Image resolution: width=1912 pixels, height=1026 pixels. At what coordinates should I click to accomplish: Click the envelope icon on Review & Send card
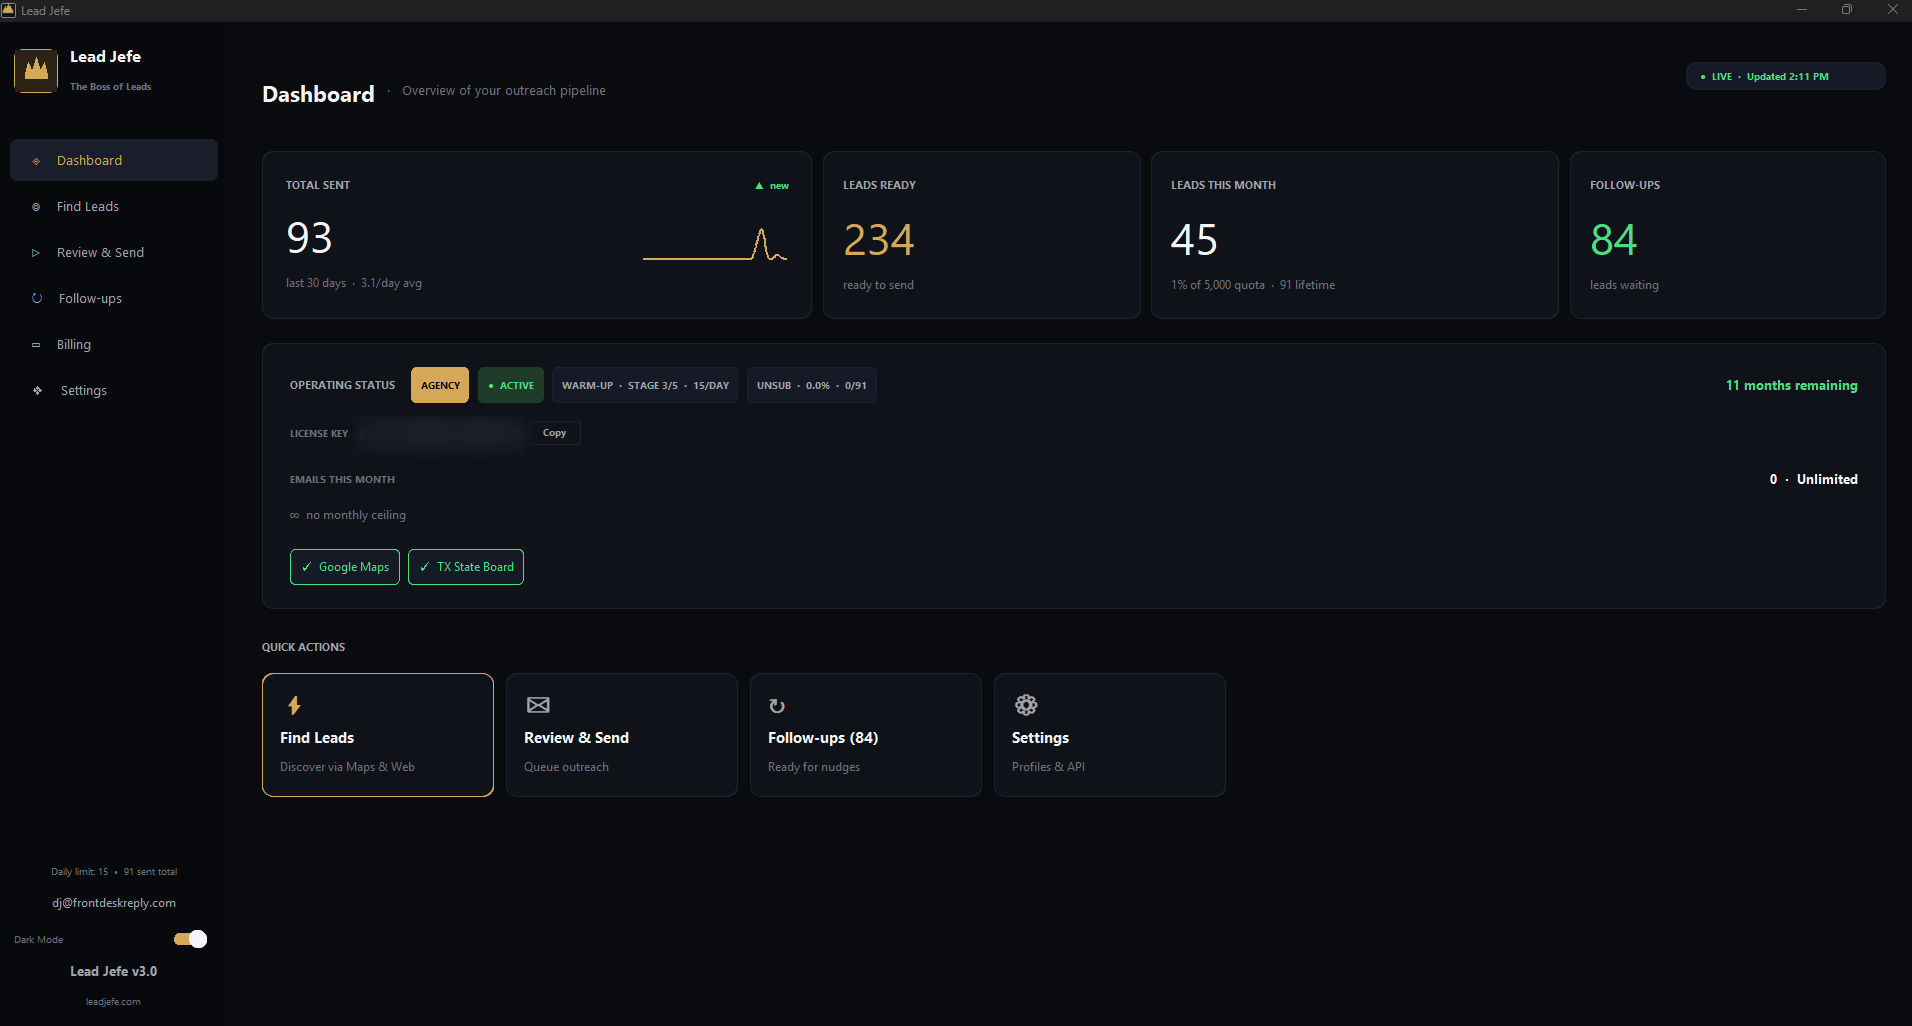pyautogui.click(x=537, y=705)
